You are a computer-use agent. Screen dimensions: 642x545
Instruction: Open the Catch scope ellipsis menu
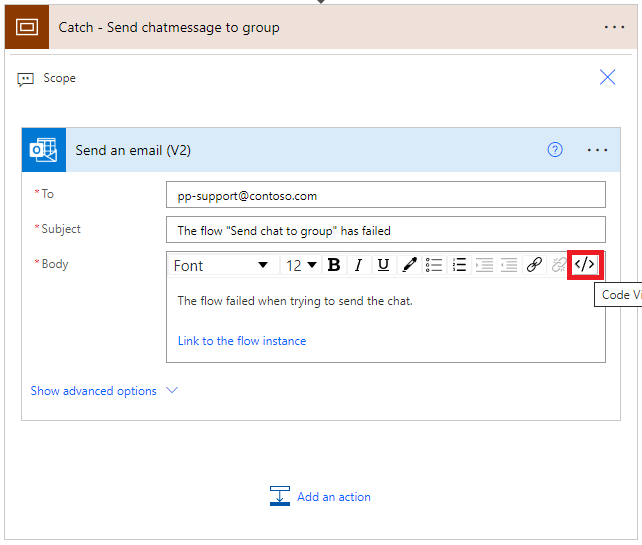click(x=614, y=27)
